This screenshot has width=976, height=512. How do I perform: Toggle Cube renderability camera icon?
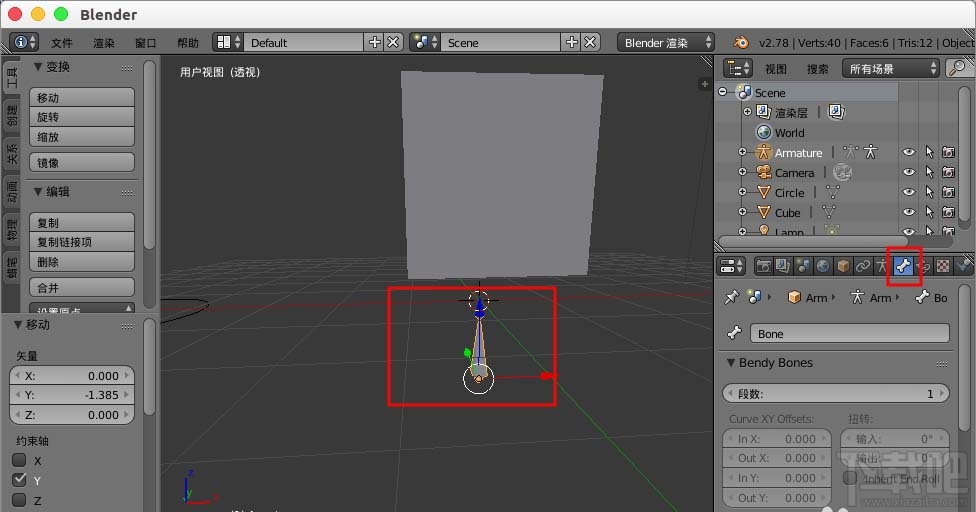[x=948, y=212]
